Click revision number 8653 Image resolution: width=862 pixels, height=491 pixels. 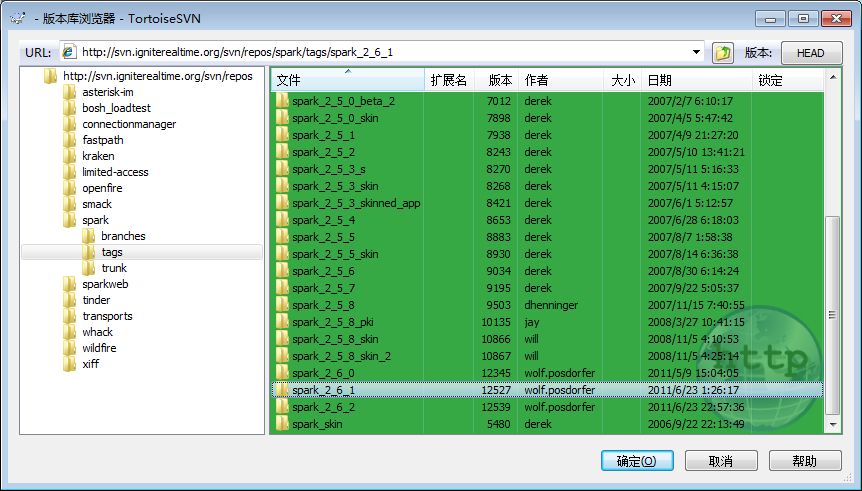click(498, 220)
